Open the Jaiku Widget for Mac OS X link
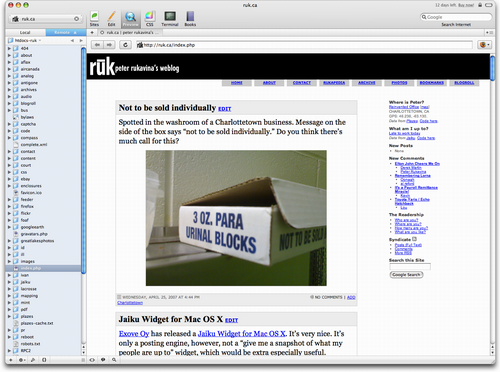This screenshot has height=372, width=500. [x=242, y=334]
